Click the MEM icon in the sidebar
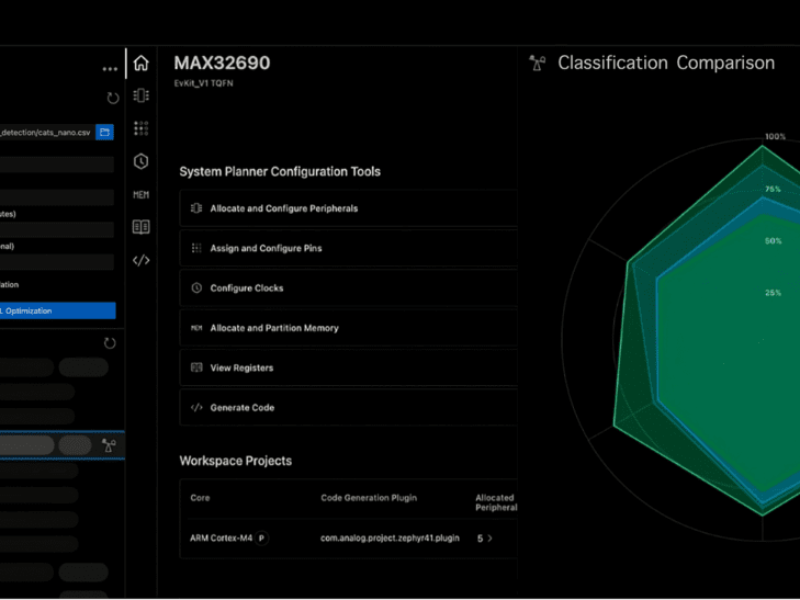The width and height of the screenshot is (800, 600). (x=140, y=194)
